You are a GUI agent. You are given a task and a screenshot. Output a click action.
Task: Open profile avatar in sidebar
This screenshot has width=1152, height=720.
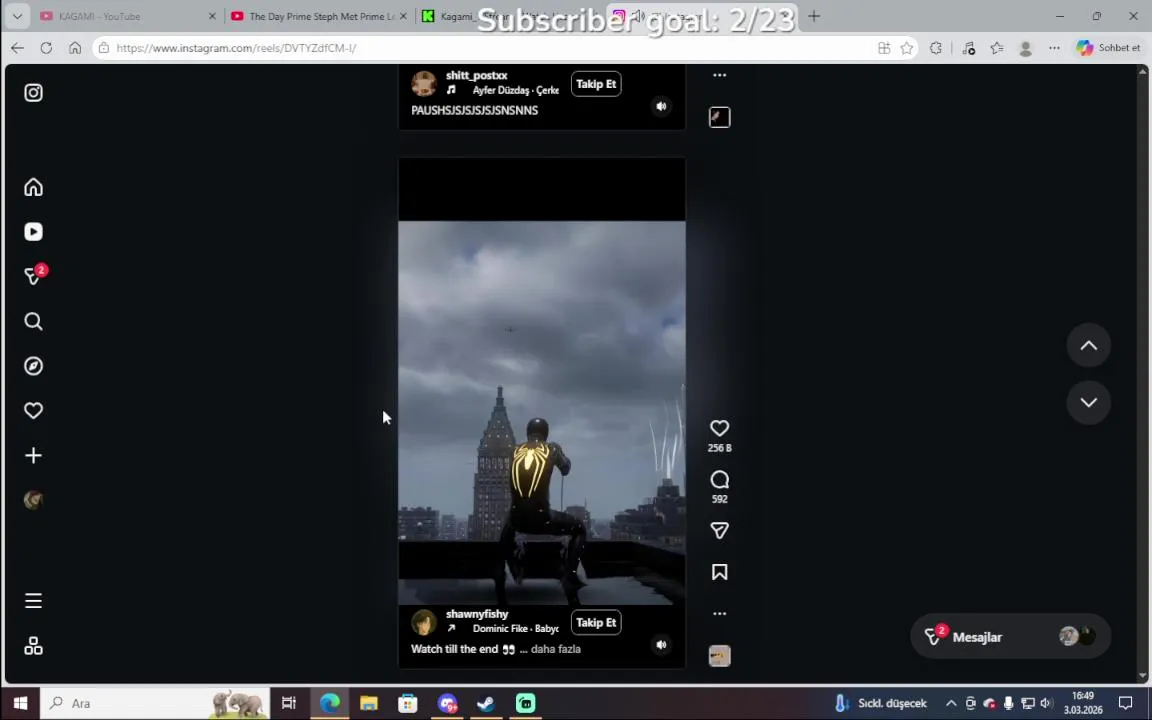(33, 500)
